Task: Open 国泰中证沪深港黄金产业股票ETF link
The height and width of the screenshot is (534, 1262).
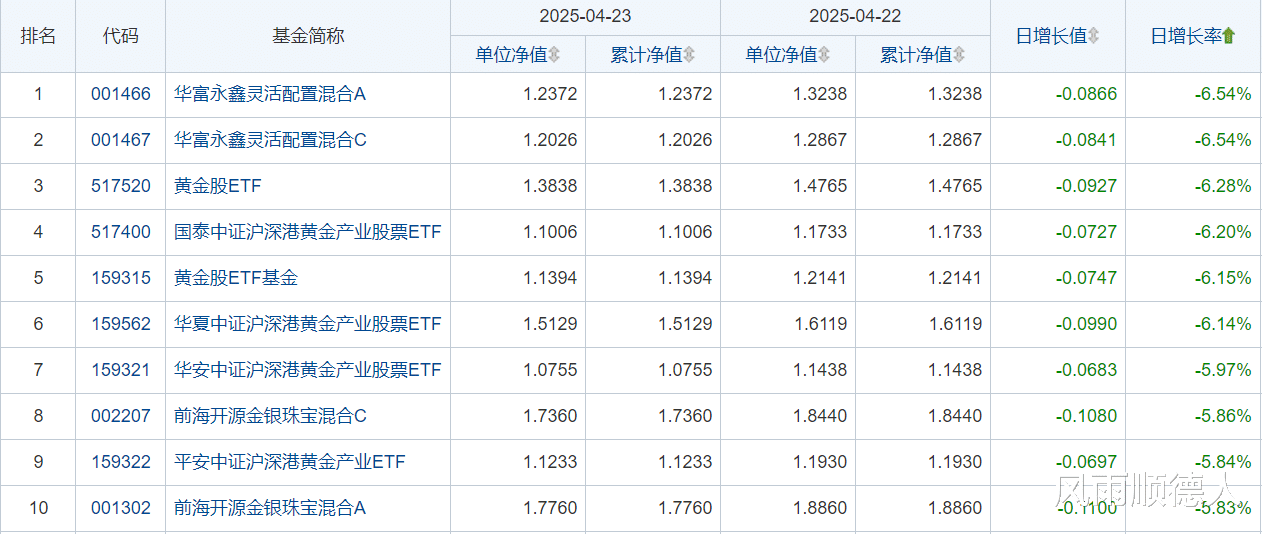Action: (x=308, y=232)
